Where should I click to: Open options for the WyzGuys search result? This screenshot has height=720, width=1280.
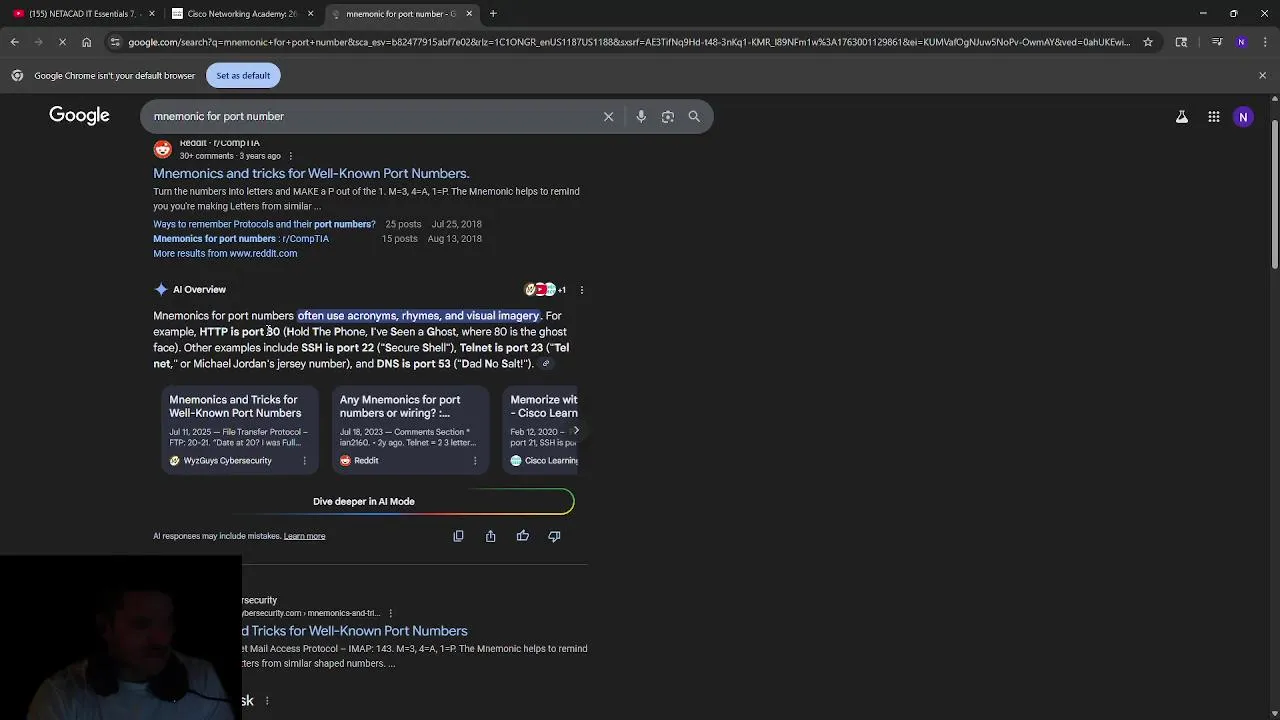click(x=391, y=613)
